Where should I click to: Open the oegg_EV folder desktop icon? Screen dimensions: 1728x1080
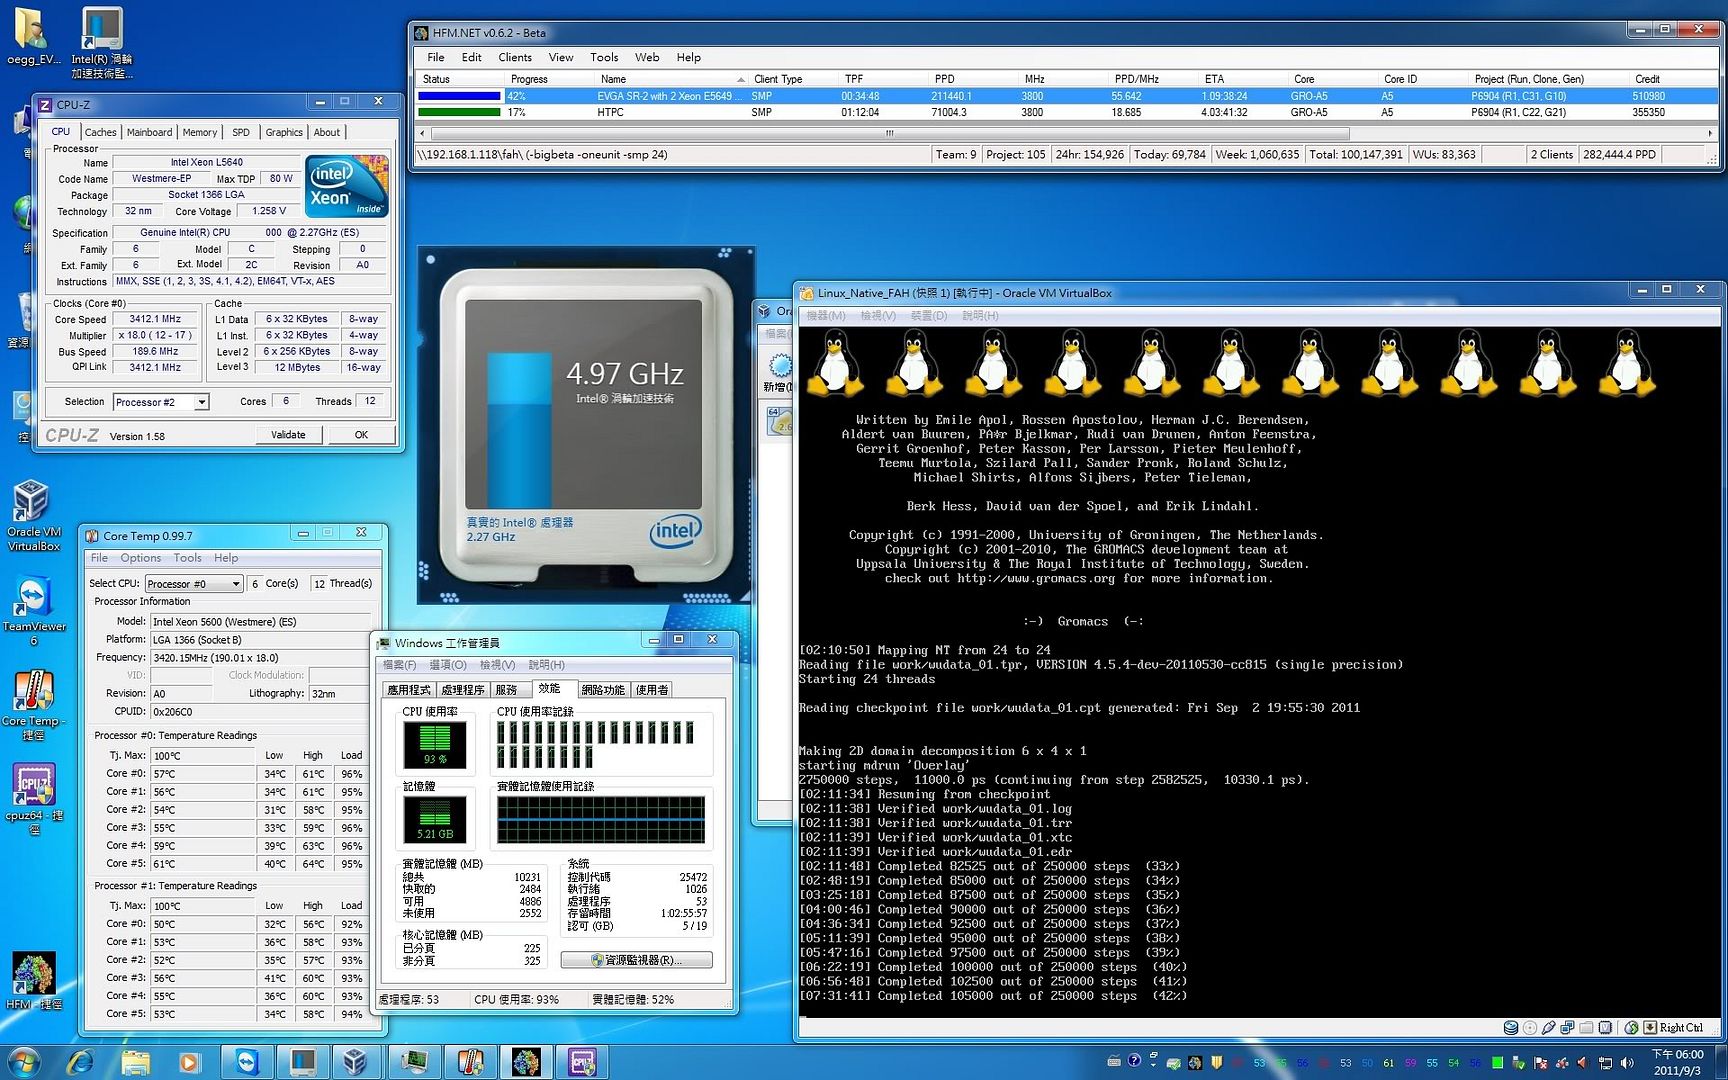(x=33, y=37)
